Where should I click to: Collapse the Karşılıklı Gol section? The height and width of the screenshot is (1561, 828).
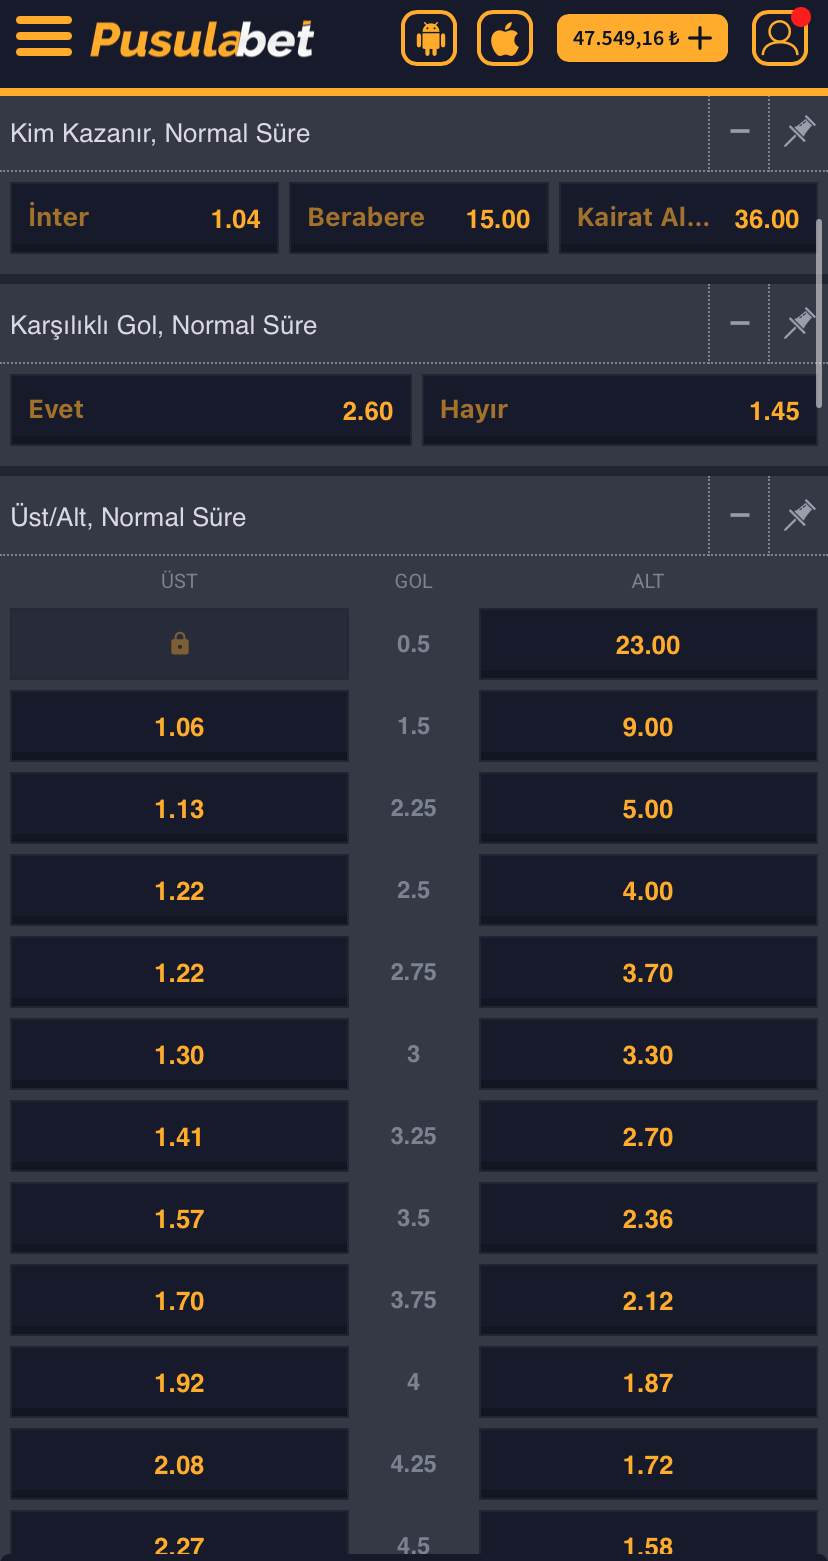[740, 324]
